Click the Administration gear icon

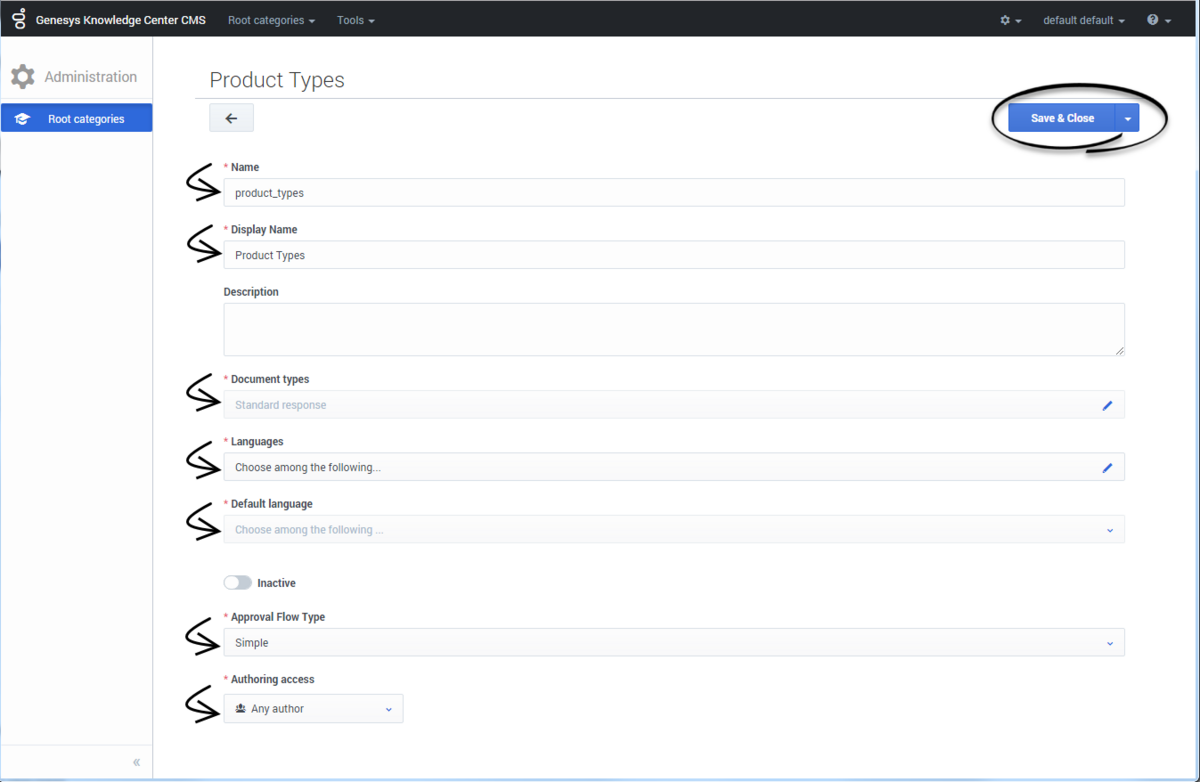click(x=22, y=77)
